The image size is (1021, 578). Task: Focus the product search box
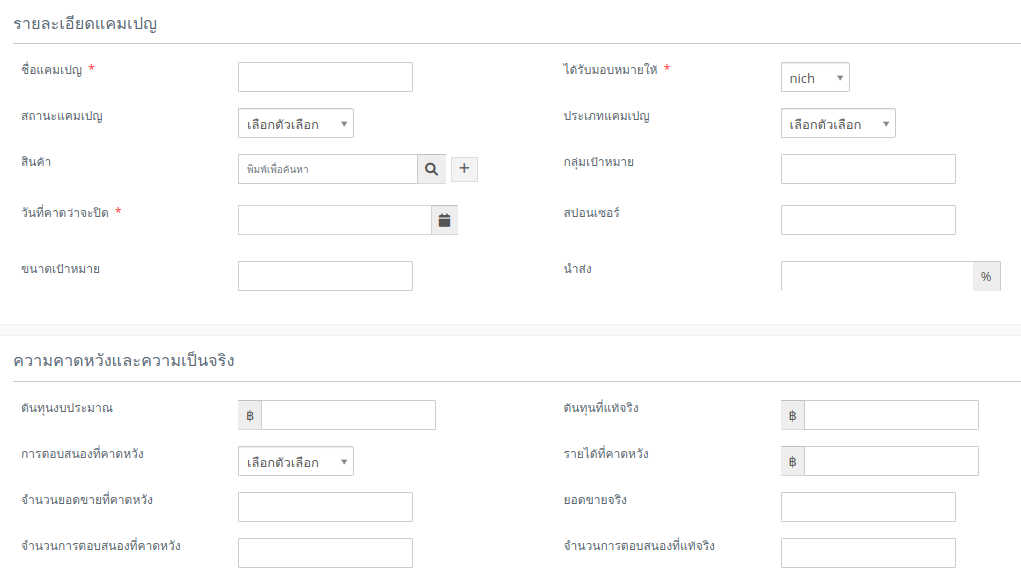click(327, 169)
